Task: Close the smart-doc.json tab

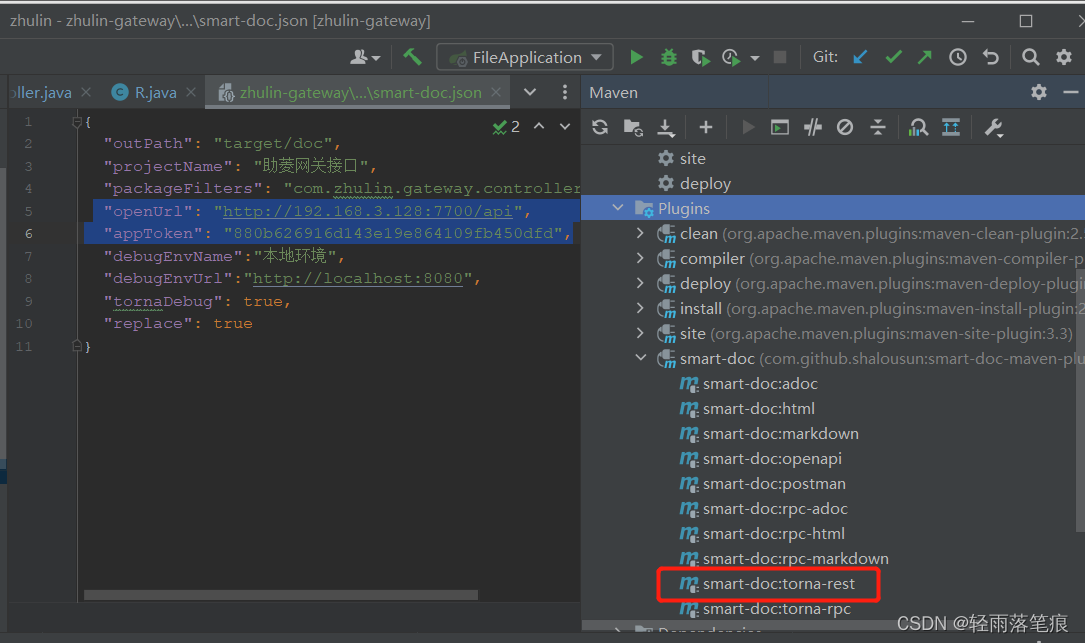Action: [496, 92]
